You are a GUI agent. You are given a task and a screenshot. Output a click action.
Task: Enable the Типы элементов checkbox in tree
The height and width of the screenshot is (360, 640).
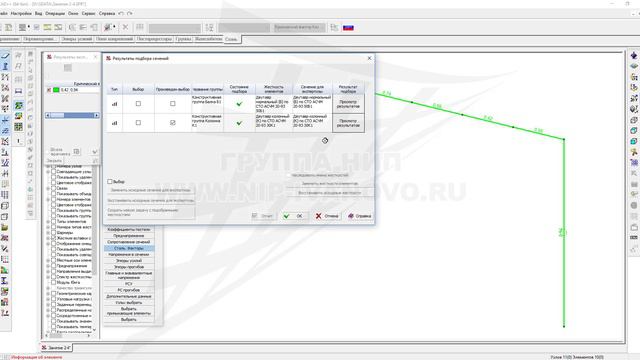coord(53,221)
